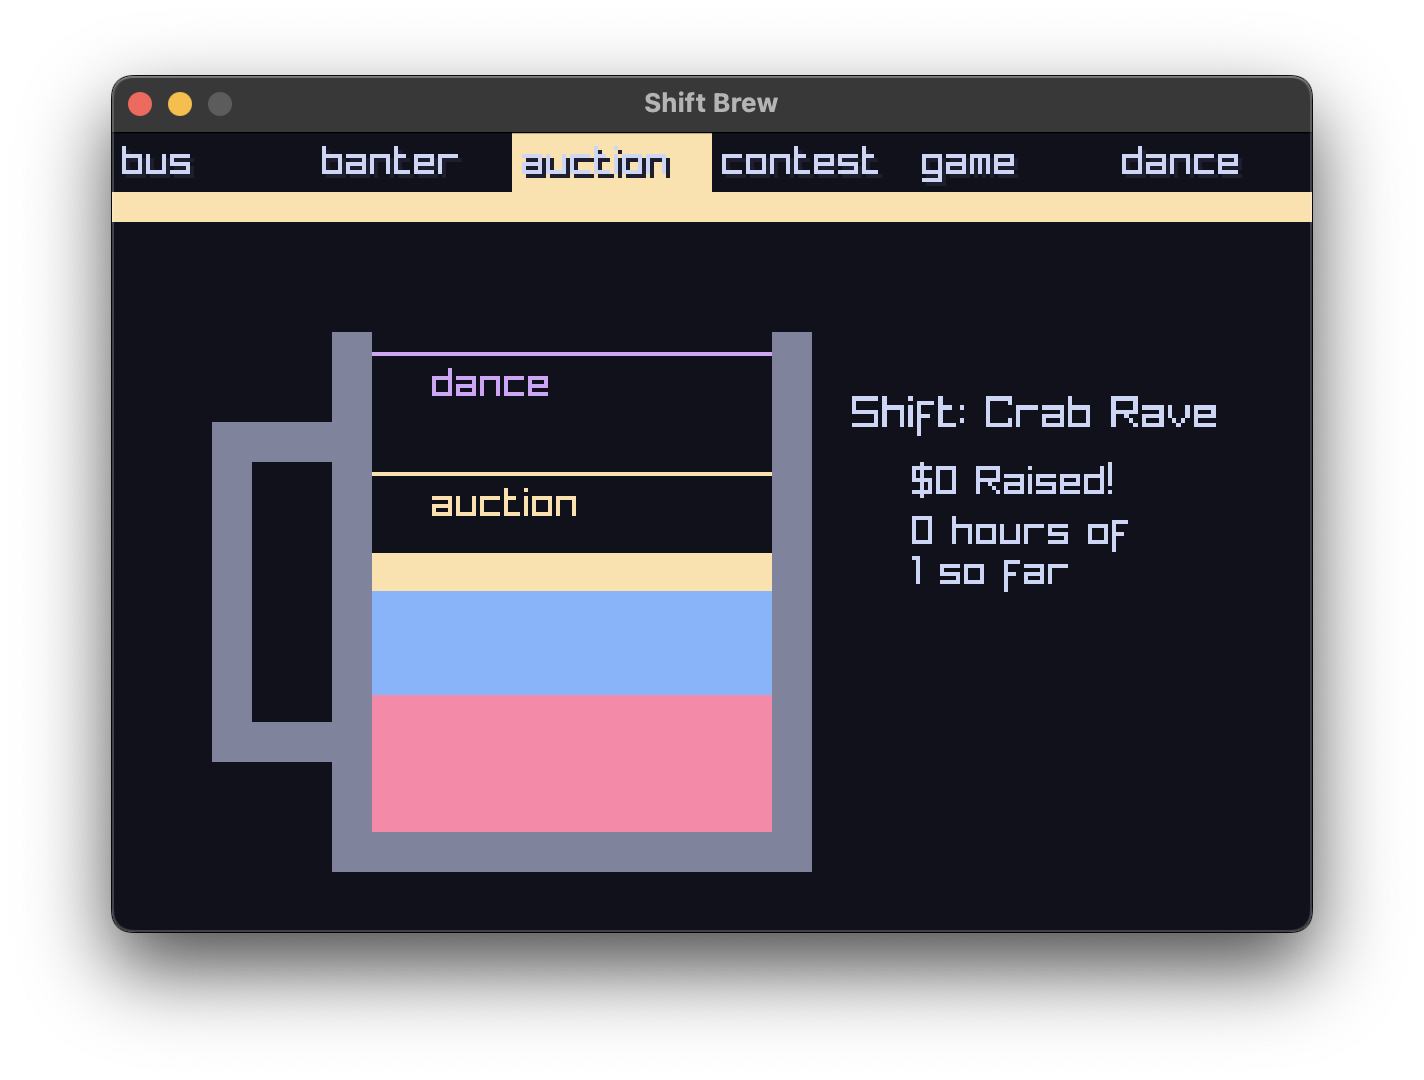Open the game tab
Viewport: 1424px width, 1080px height.
pos(968,162)
